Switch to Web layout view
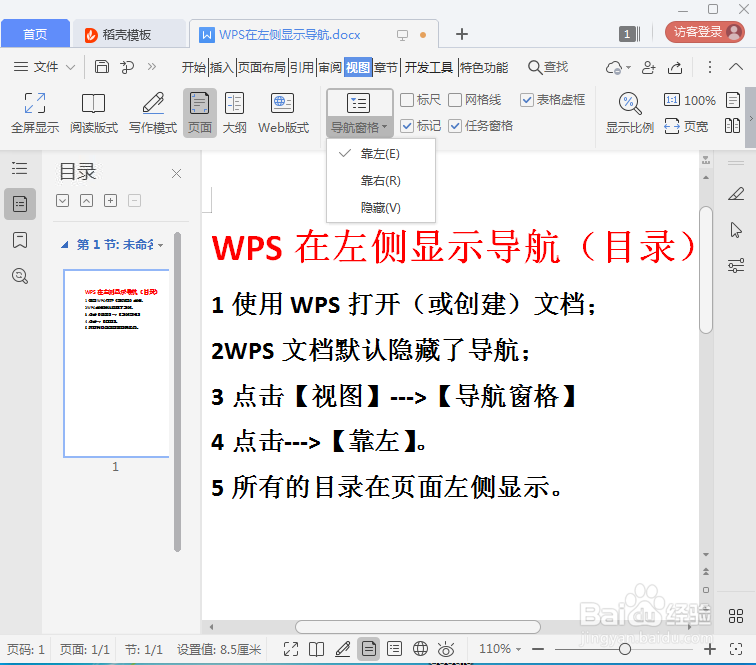 coord(283,113)
